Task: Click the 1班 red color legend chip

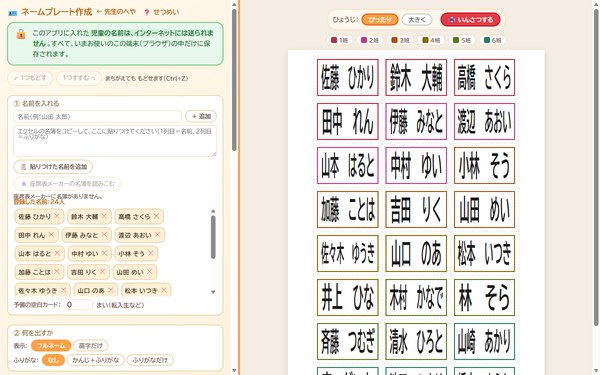Action: (339, 40)
